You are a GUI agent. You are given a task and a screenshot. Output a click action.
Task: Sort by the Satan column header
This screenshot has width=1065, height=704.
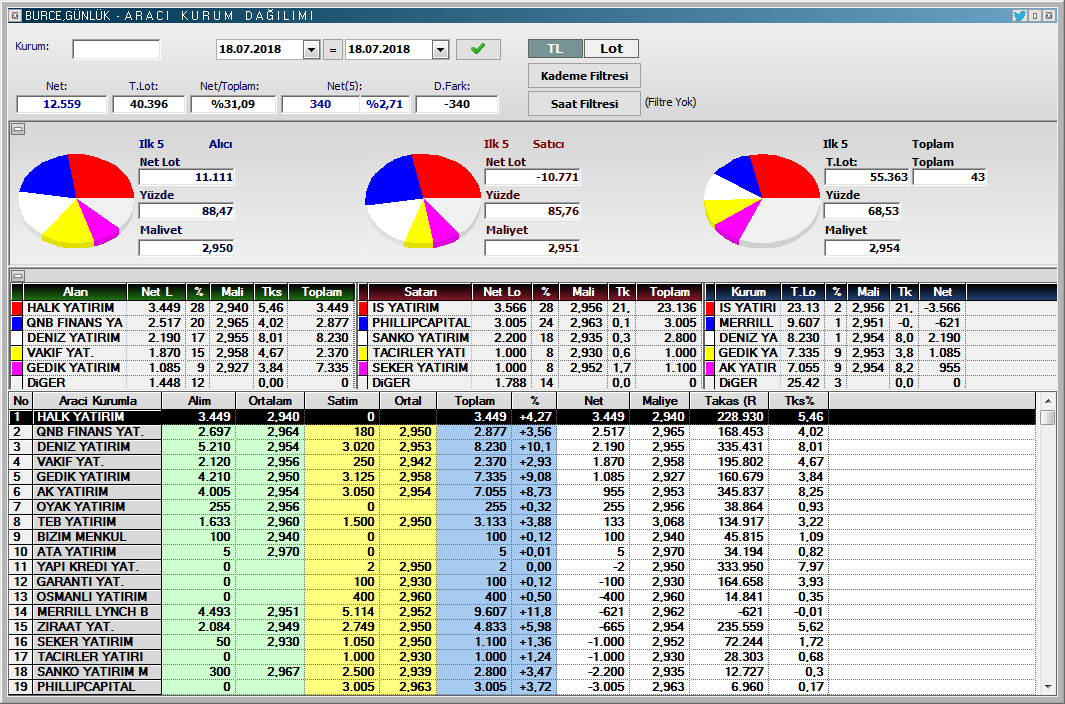420,292
